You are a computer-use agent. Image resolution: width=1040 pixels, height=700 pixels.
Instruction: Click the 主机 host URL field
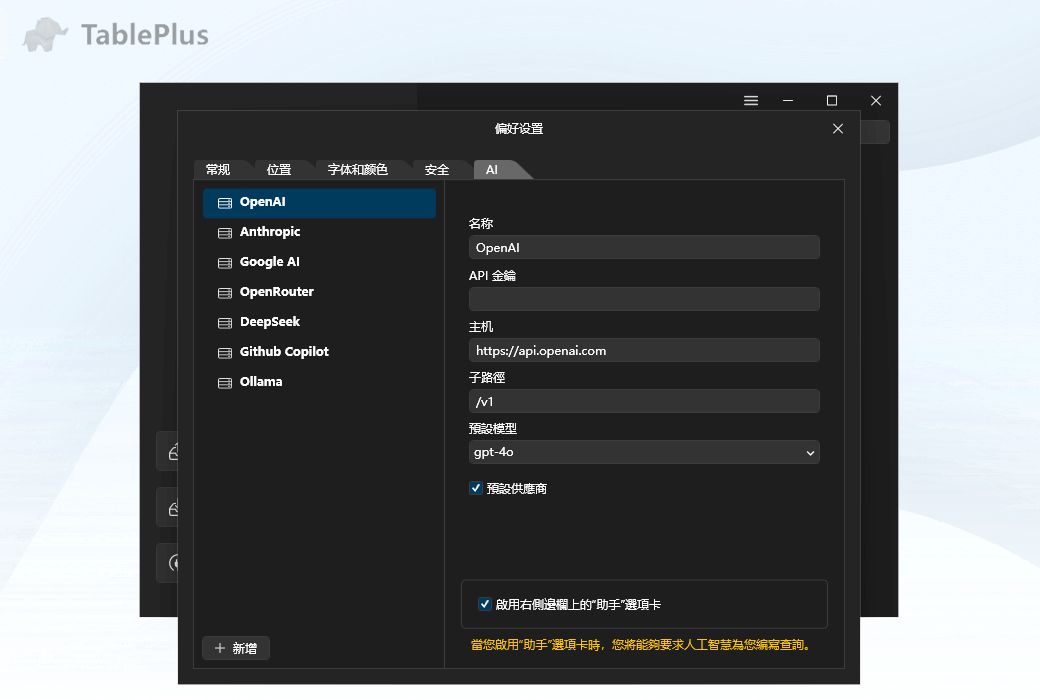click(x=644, y=350)
